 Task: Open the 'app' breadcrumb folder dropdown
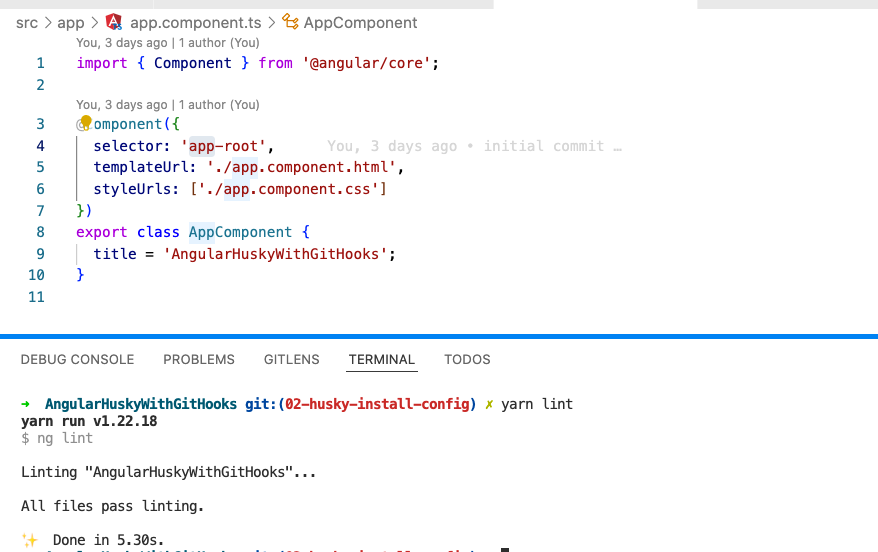point(70,22)
